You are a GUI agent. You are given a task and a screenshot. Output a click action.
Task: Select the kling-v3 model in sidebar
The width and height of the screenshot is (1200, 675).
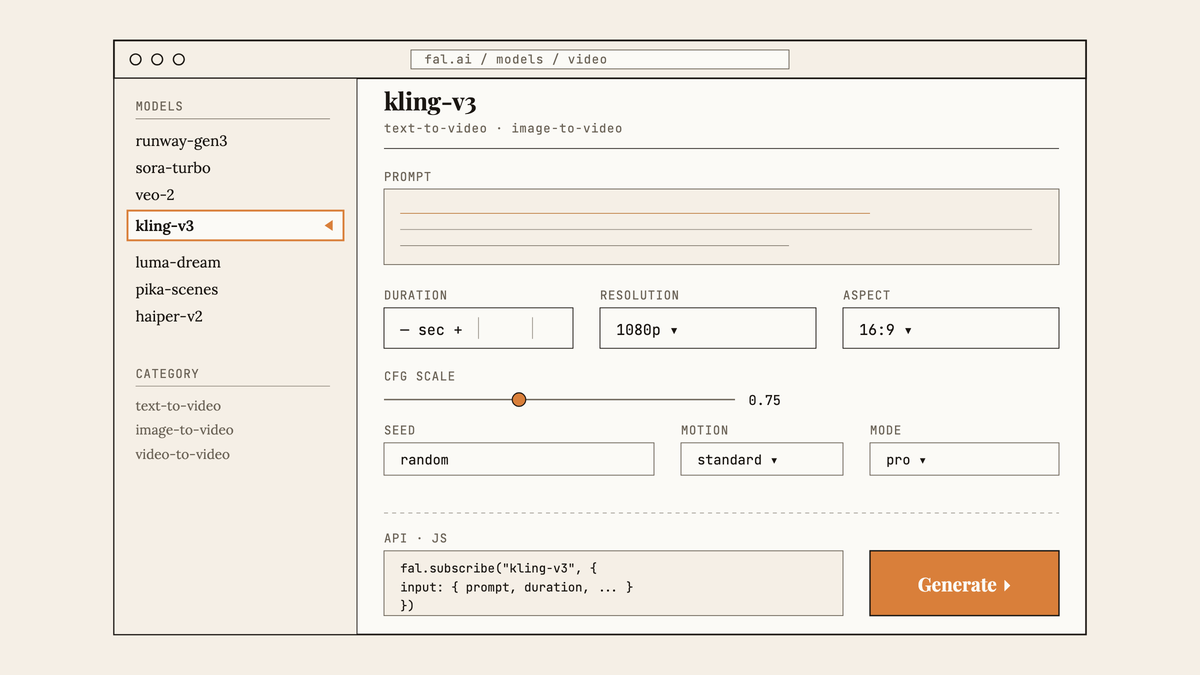point(235,226)
